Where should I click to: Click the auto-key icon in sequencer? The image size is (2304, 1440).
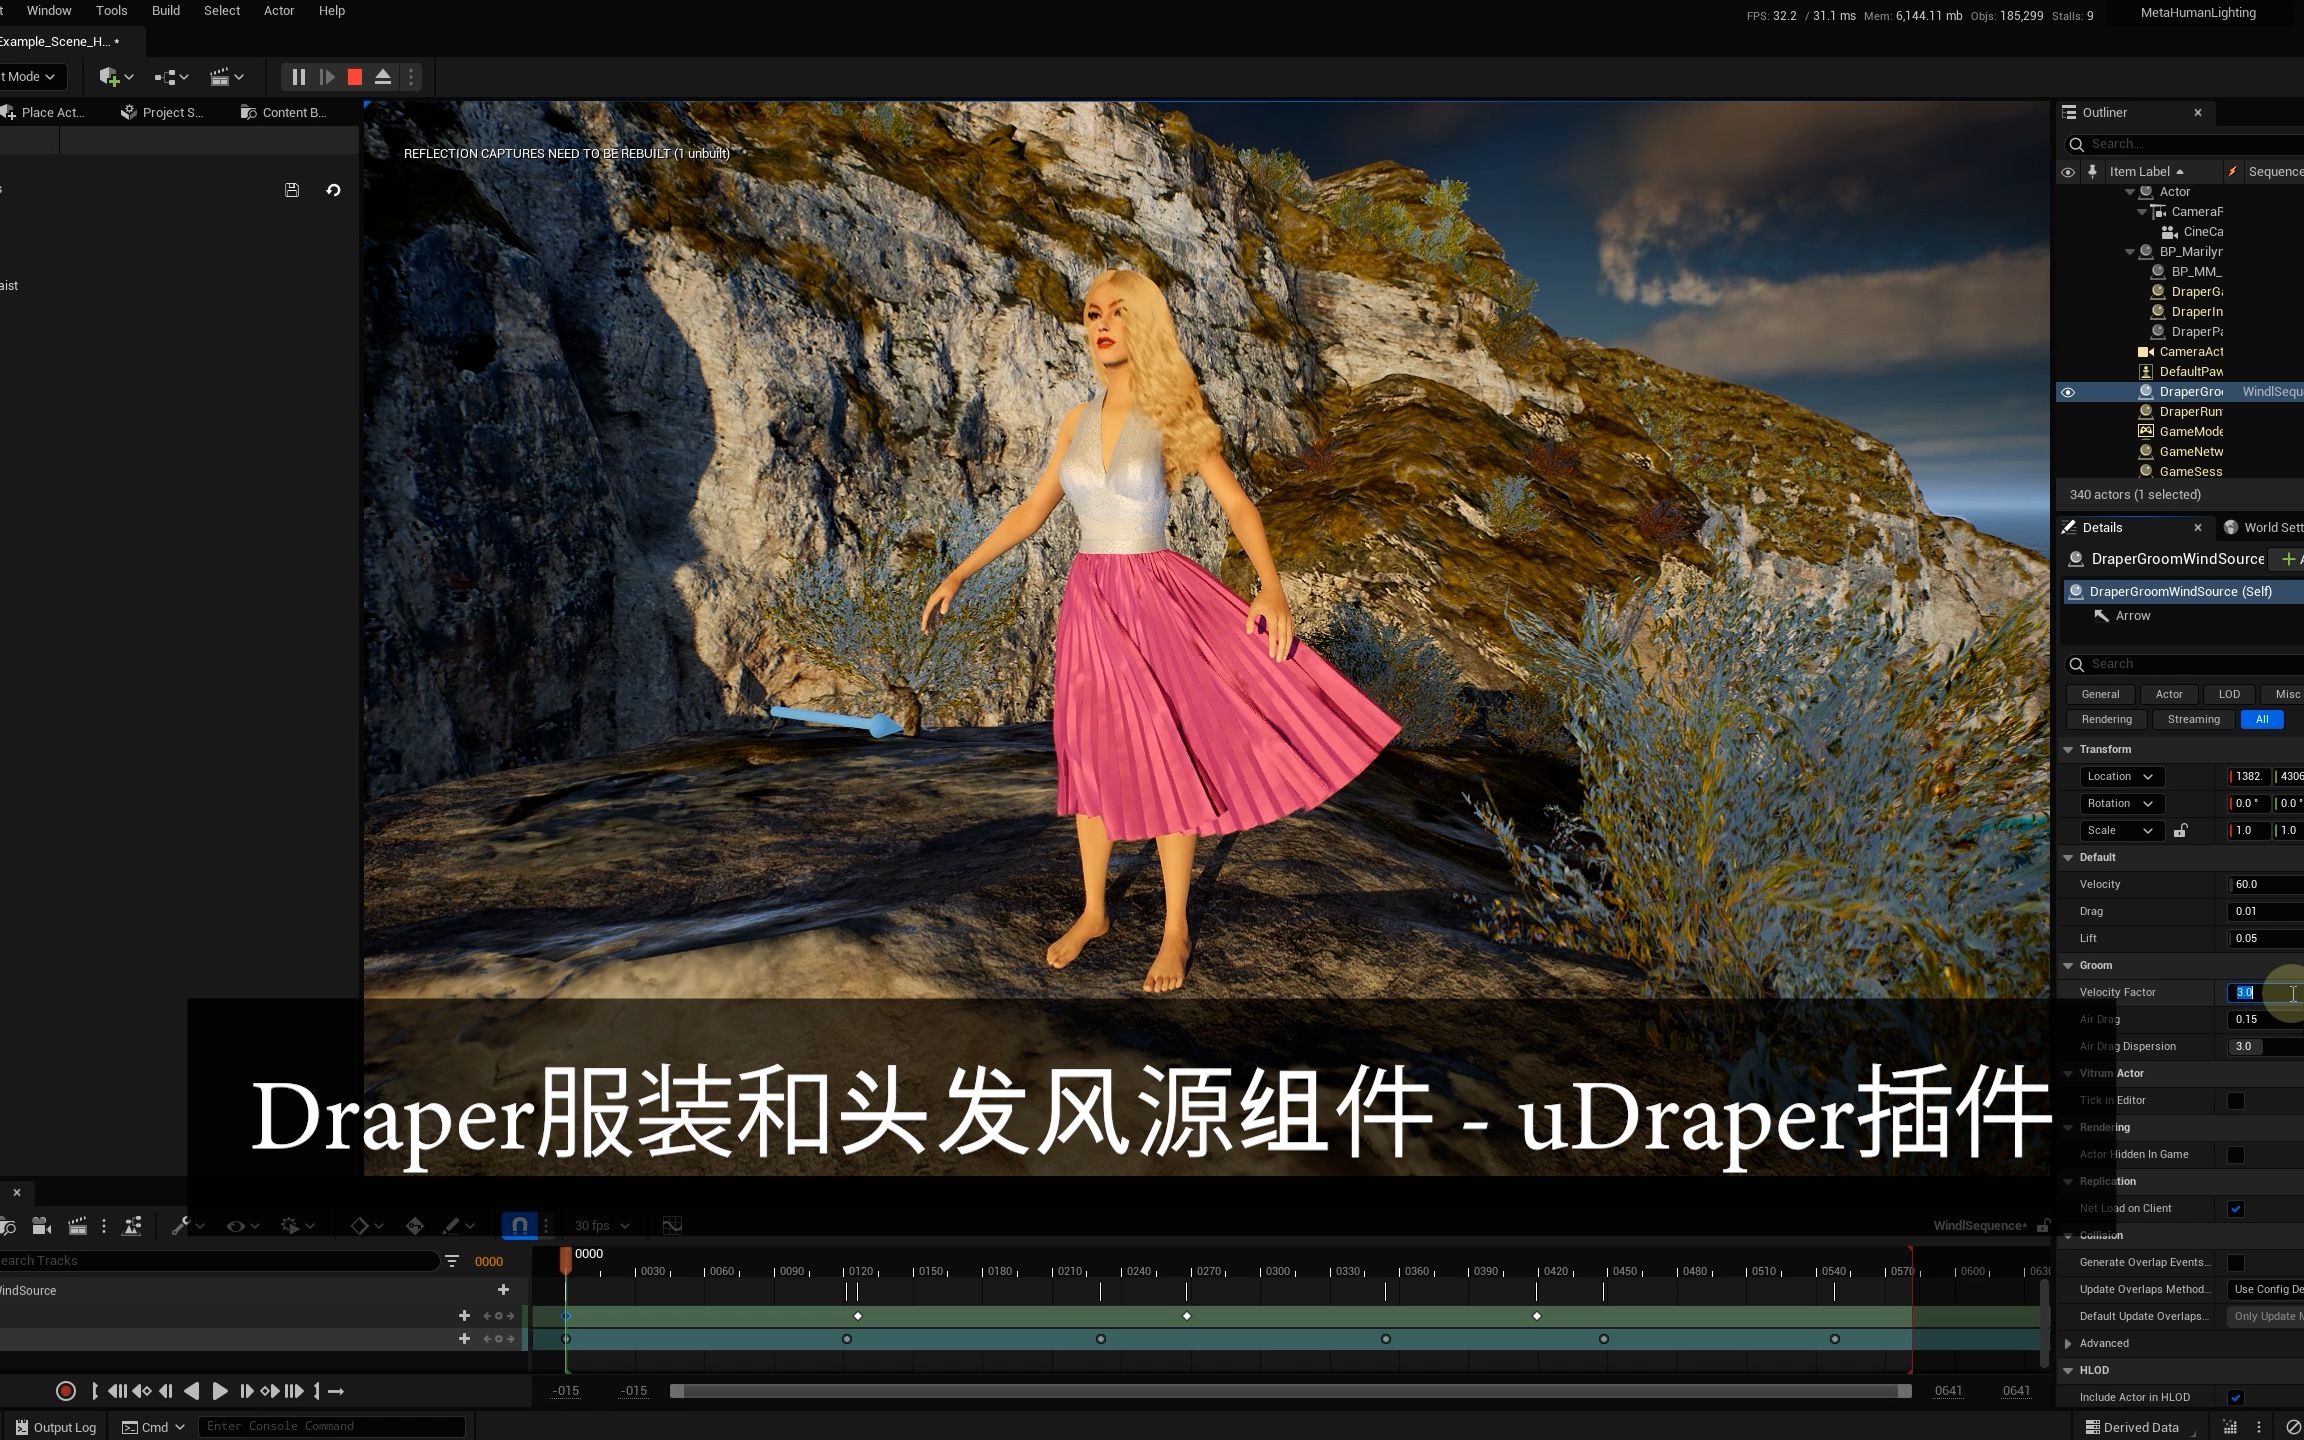tap(415, 1225)
